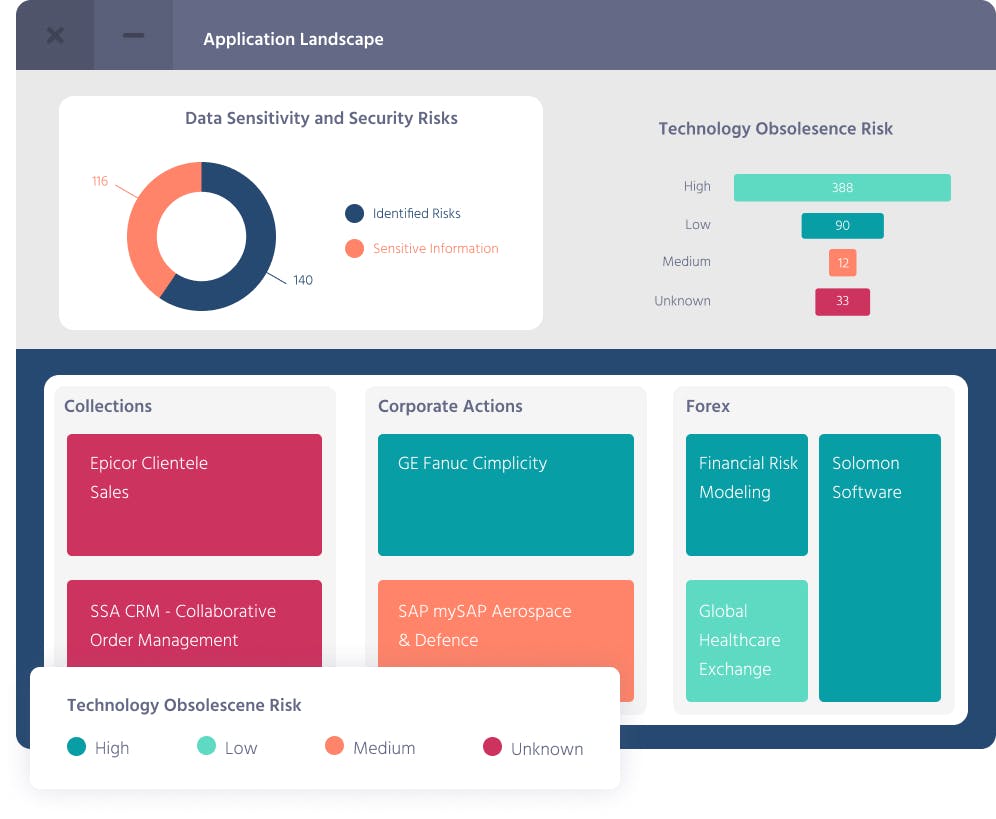Viewport: 996px width, 819px height.
Task: Select the High teal legend dot
Action: 76,747
